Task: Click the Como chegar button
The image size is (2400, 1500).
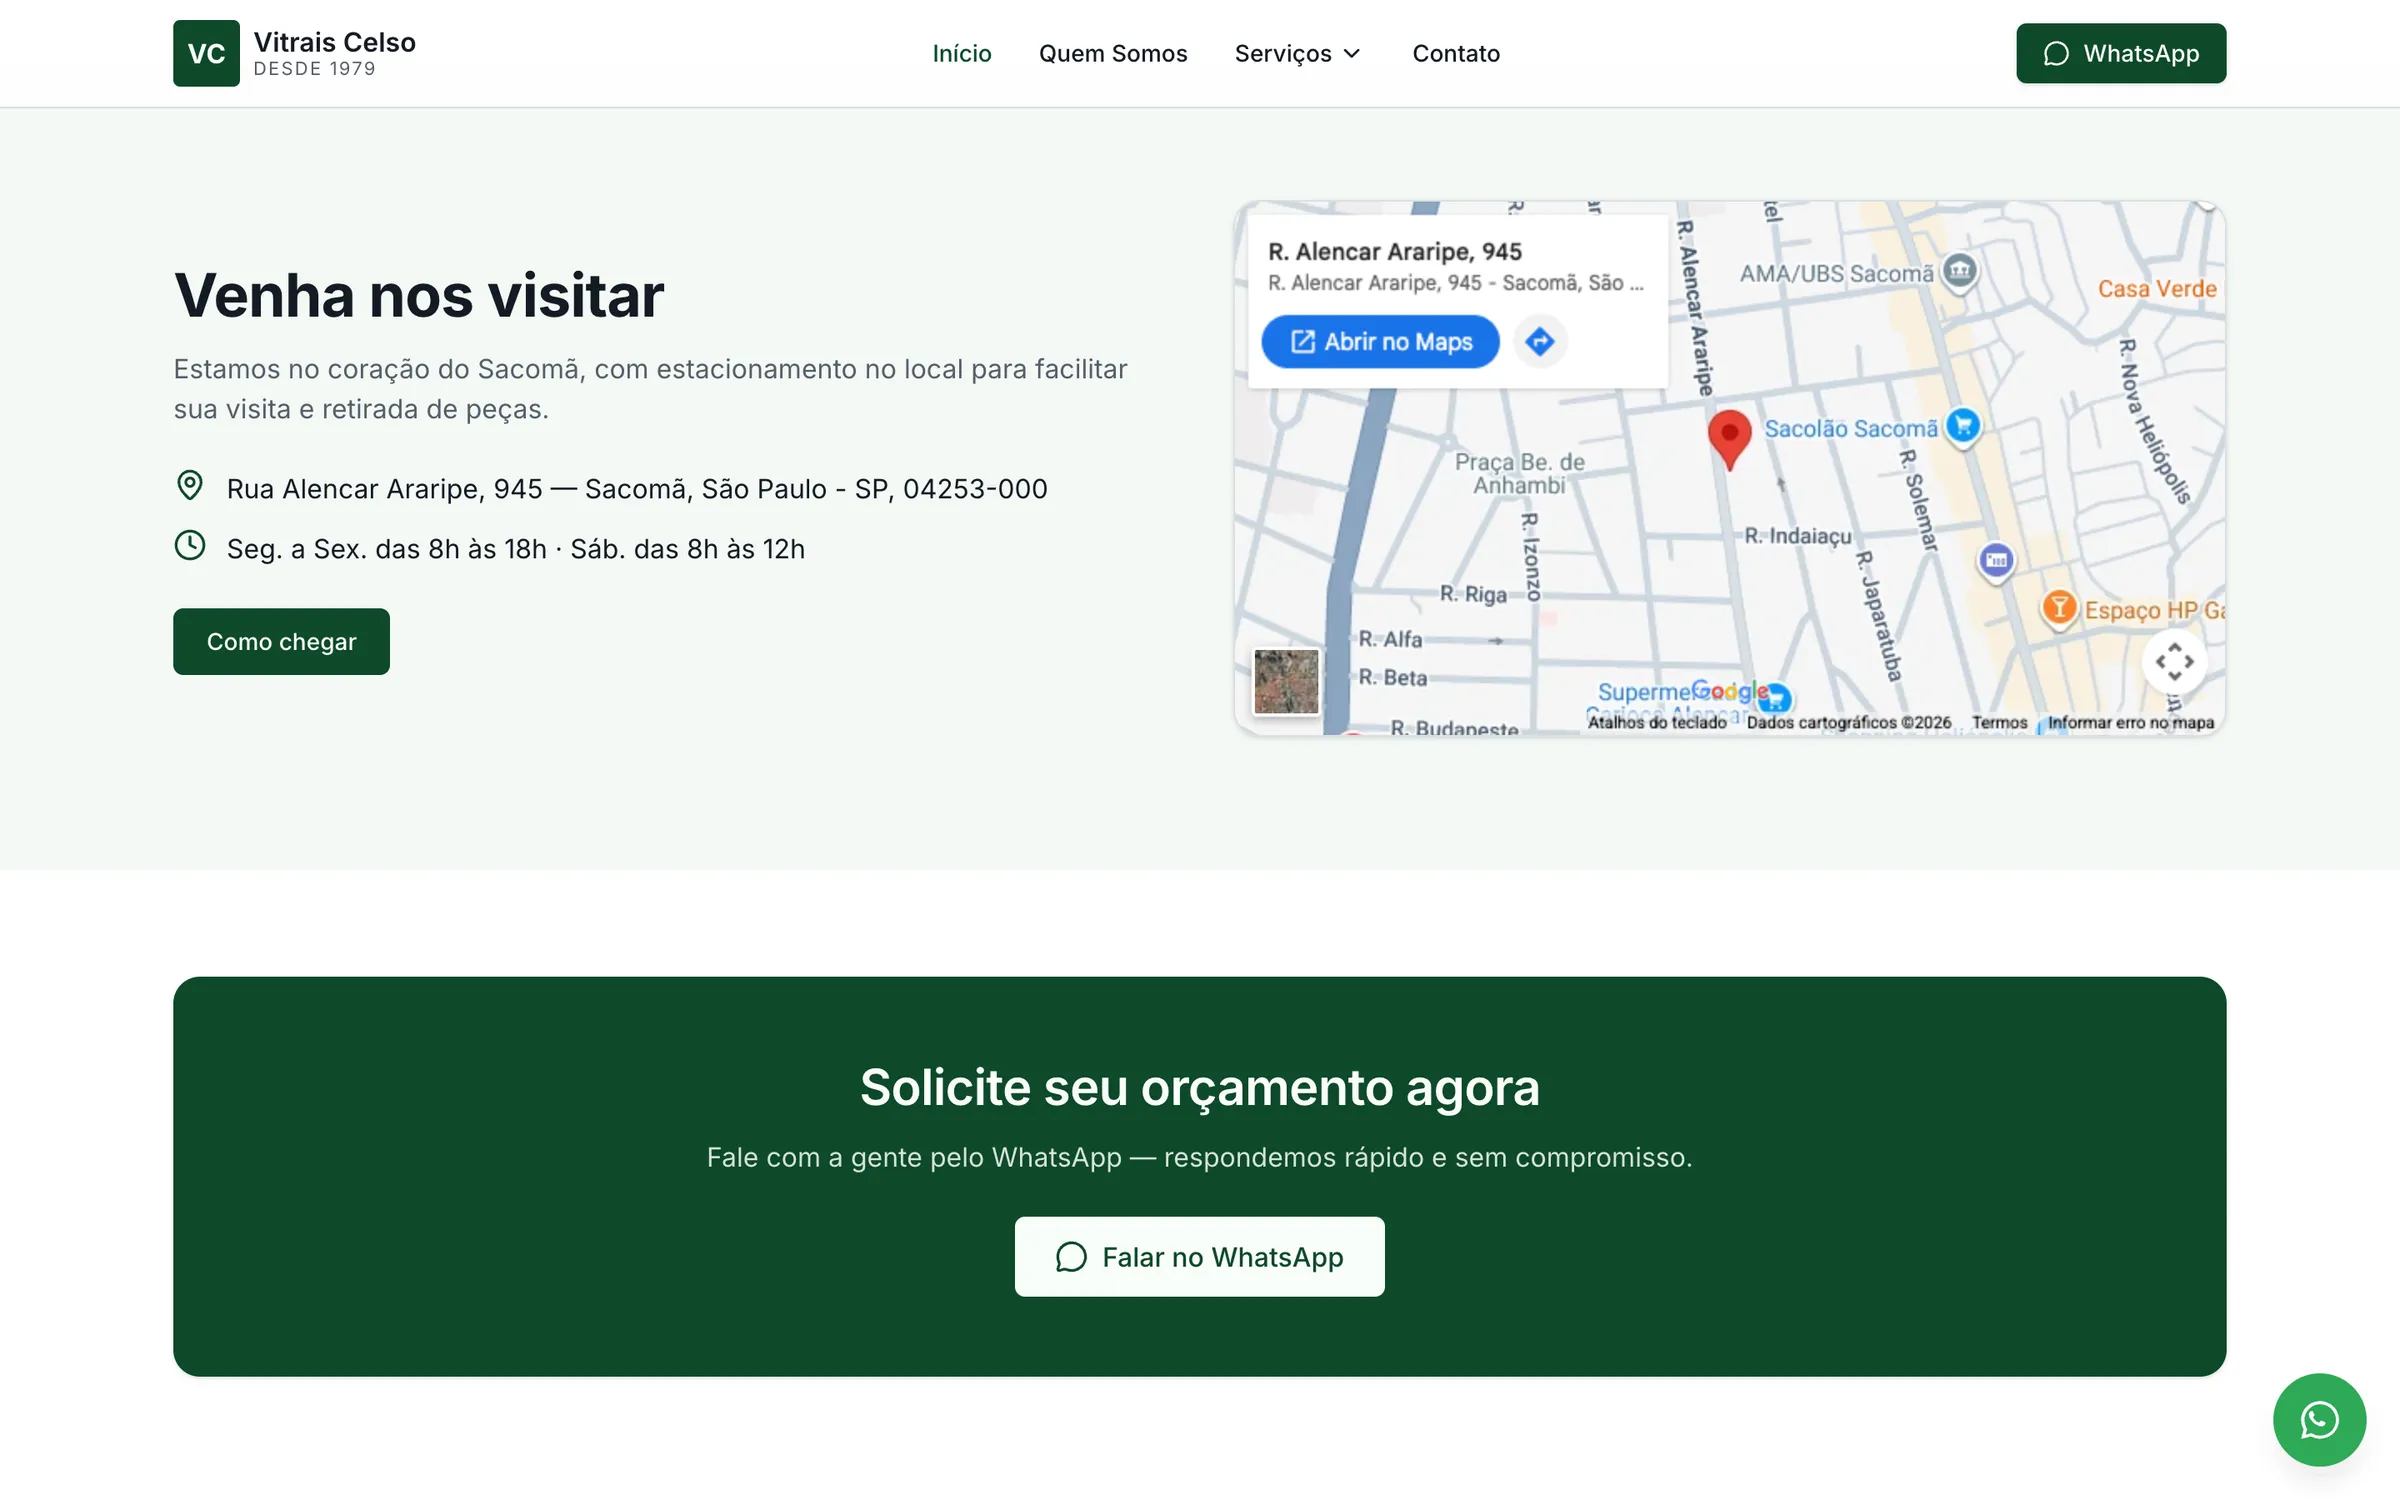Action: 281,641
